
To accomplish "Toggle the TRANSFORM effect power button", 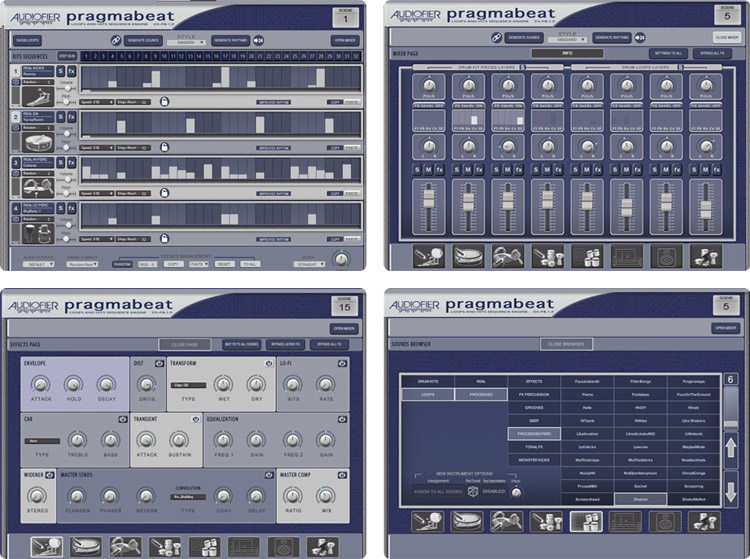I will click(x=269, y=363).
